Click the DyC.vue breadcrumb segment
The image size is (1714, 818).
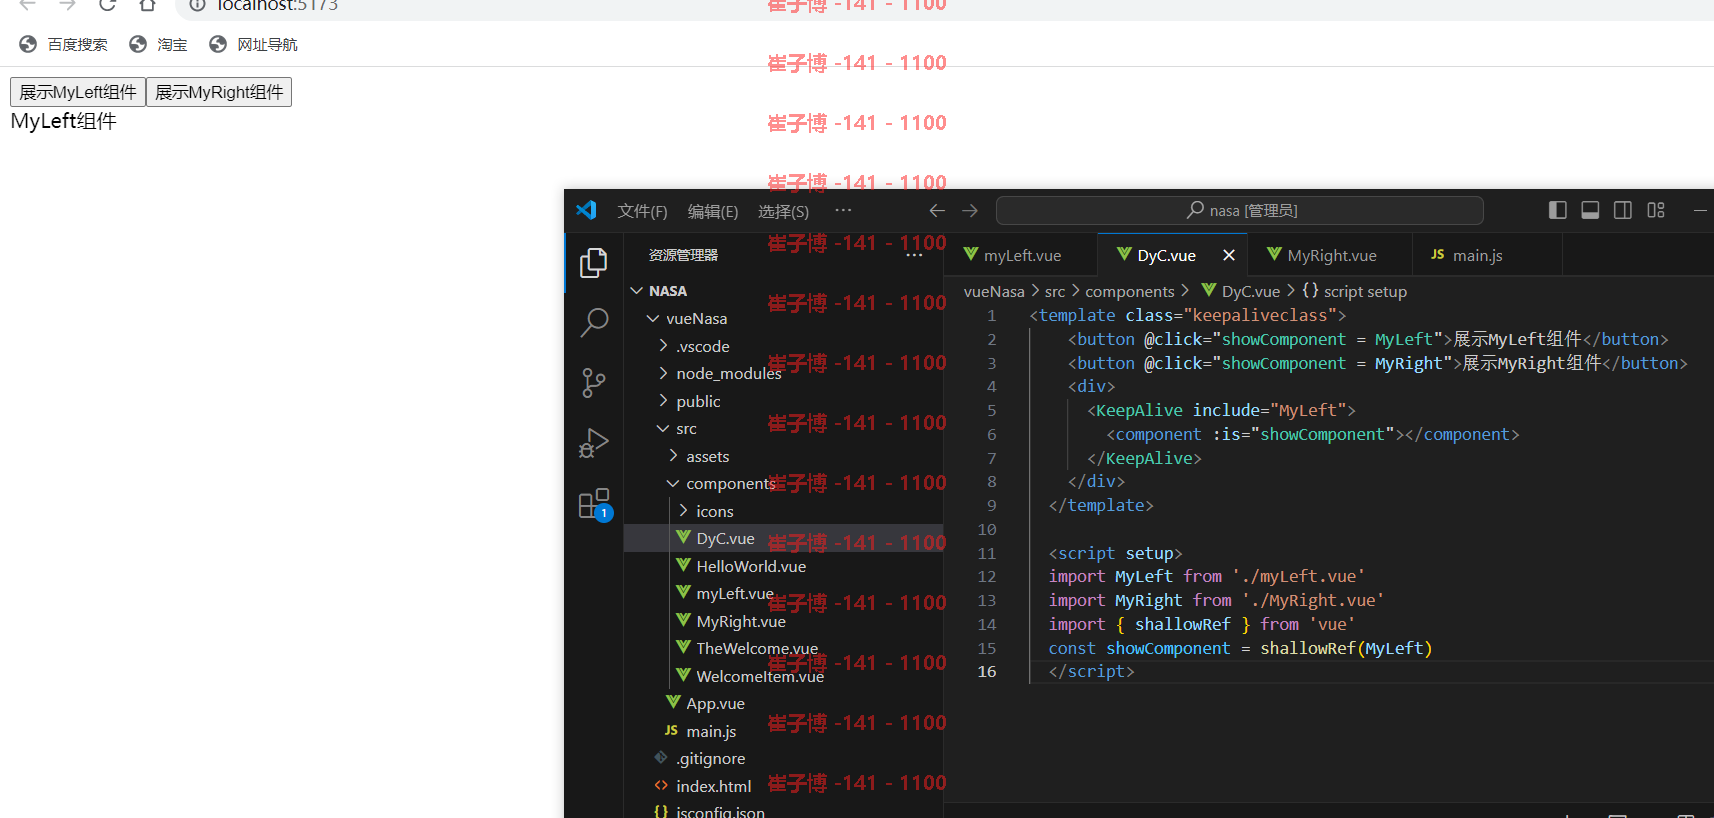(1241, 291)
